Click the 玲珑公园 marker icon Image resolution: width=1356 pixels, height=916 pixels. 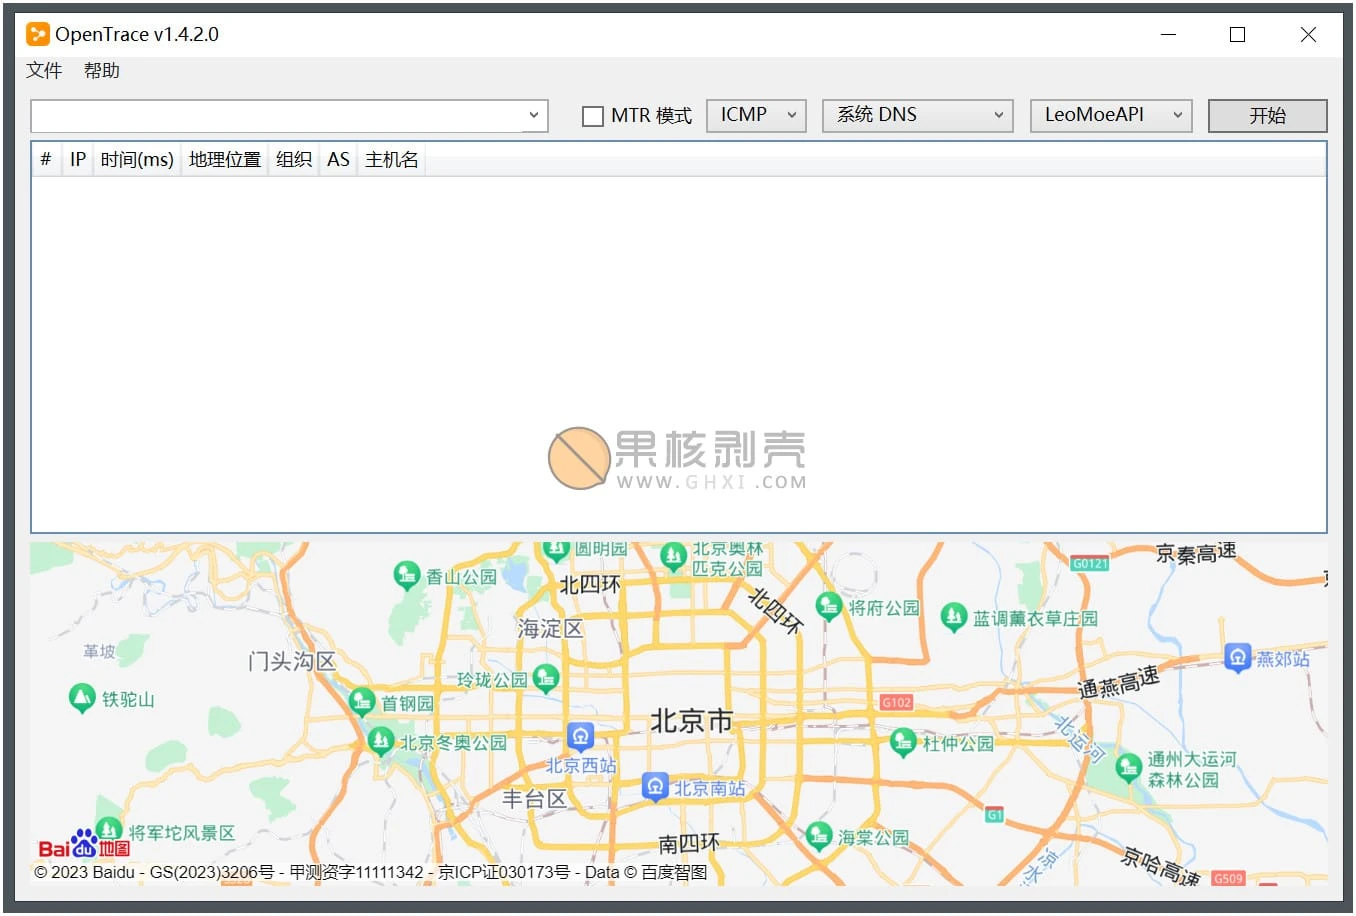tap(546, 679)
